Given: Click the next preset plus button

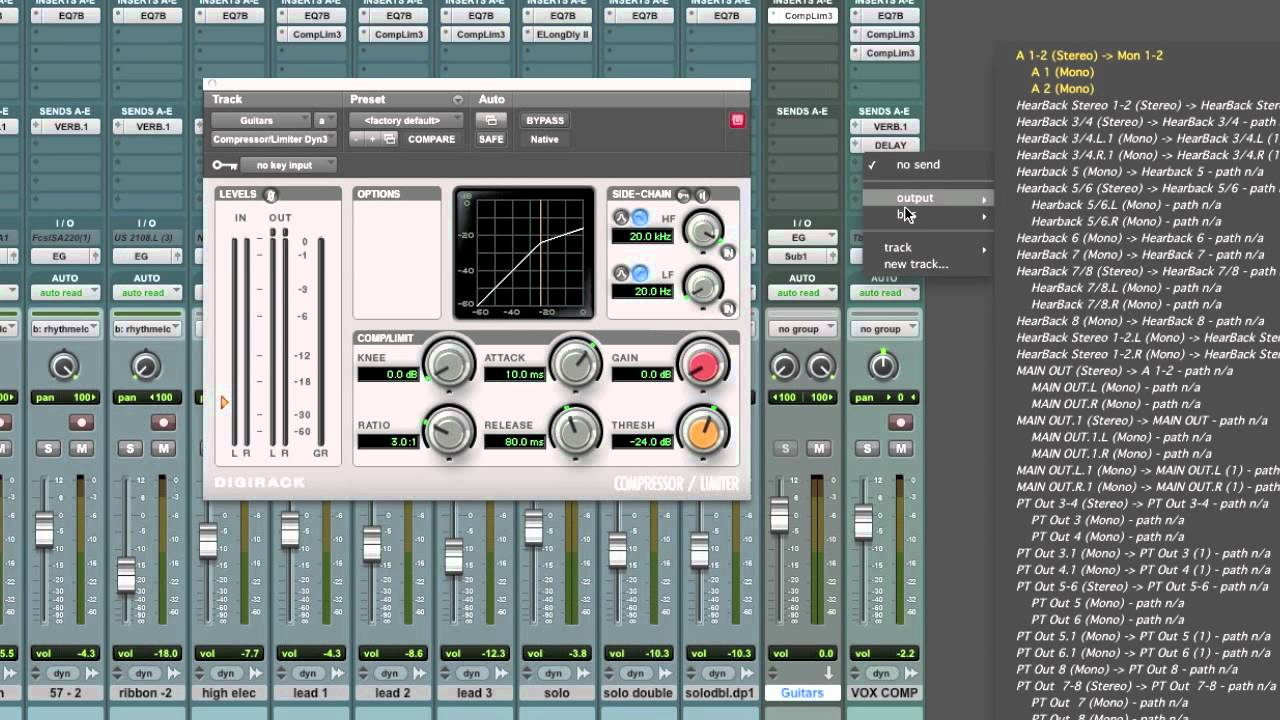Looking at the screenshot, I should pos(371,139).
